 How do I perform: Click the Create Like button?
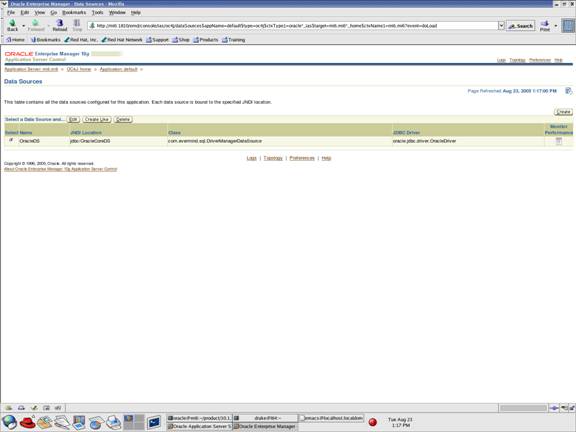coord(97,119)
